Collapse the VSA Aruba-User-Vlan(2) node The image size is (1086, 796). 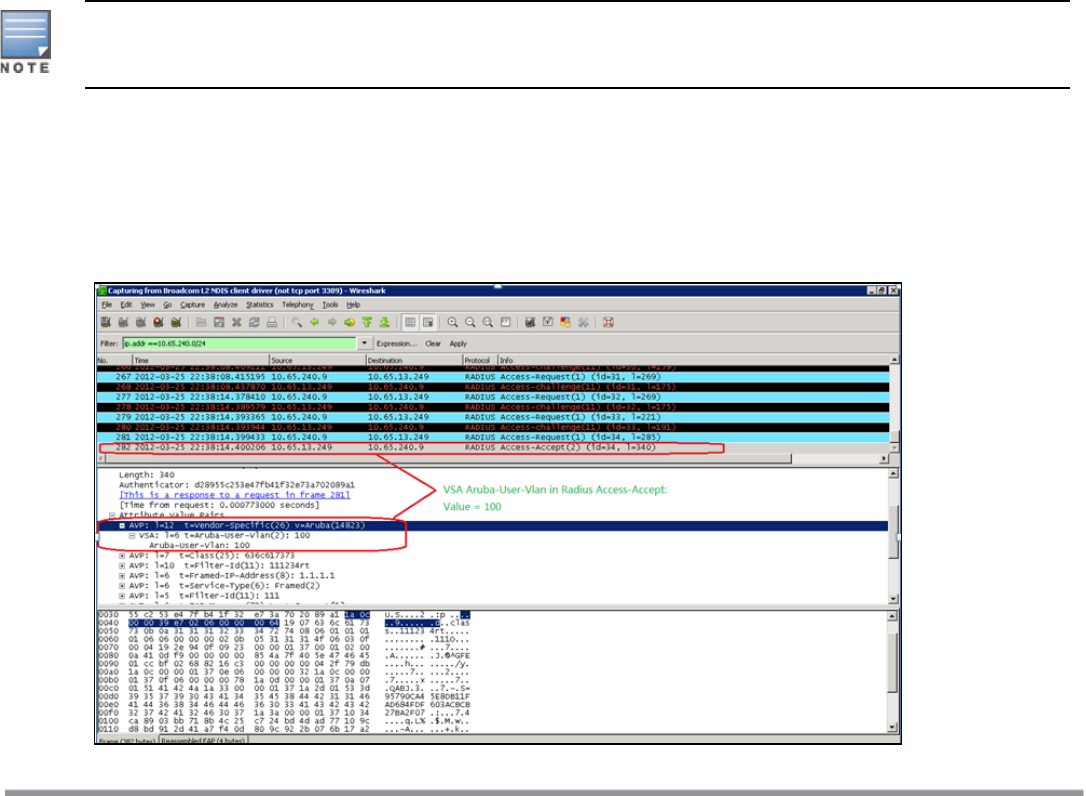coord(132,536)
